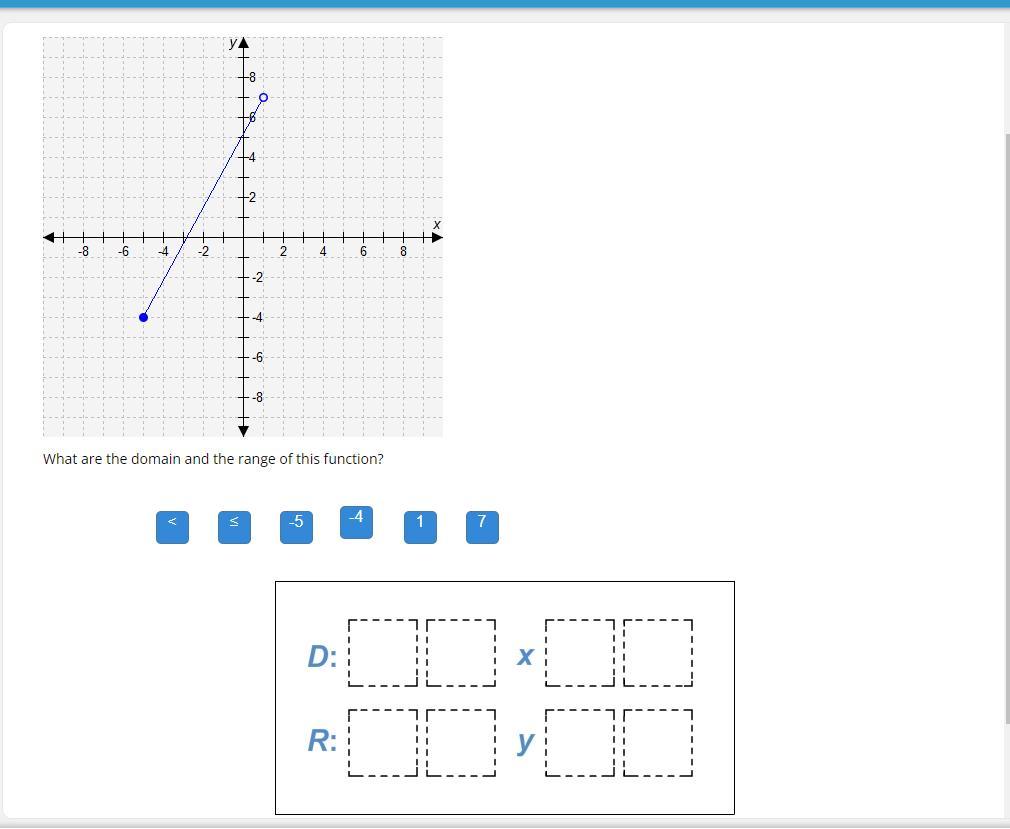Viewport: 1010px width, 829px height.
Task: Select the second box in the R row
Action: point(461,743)
